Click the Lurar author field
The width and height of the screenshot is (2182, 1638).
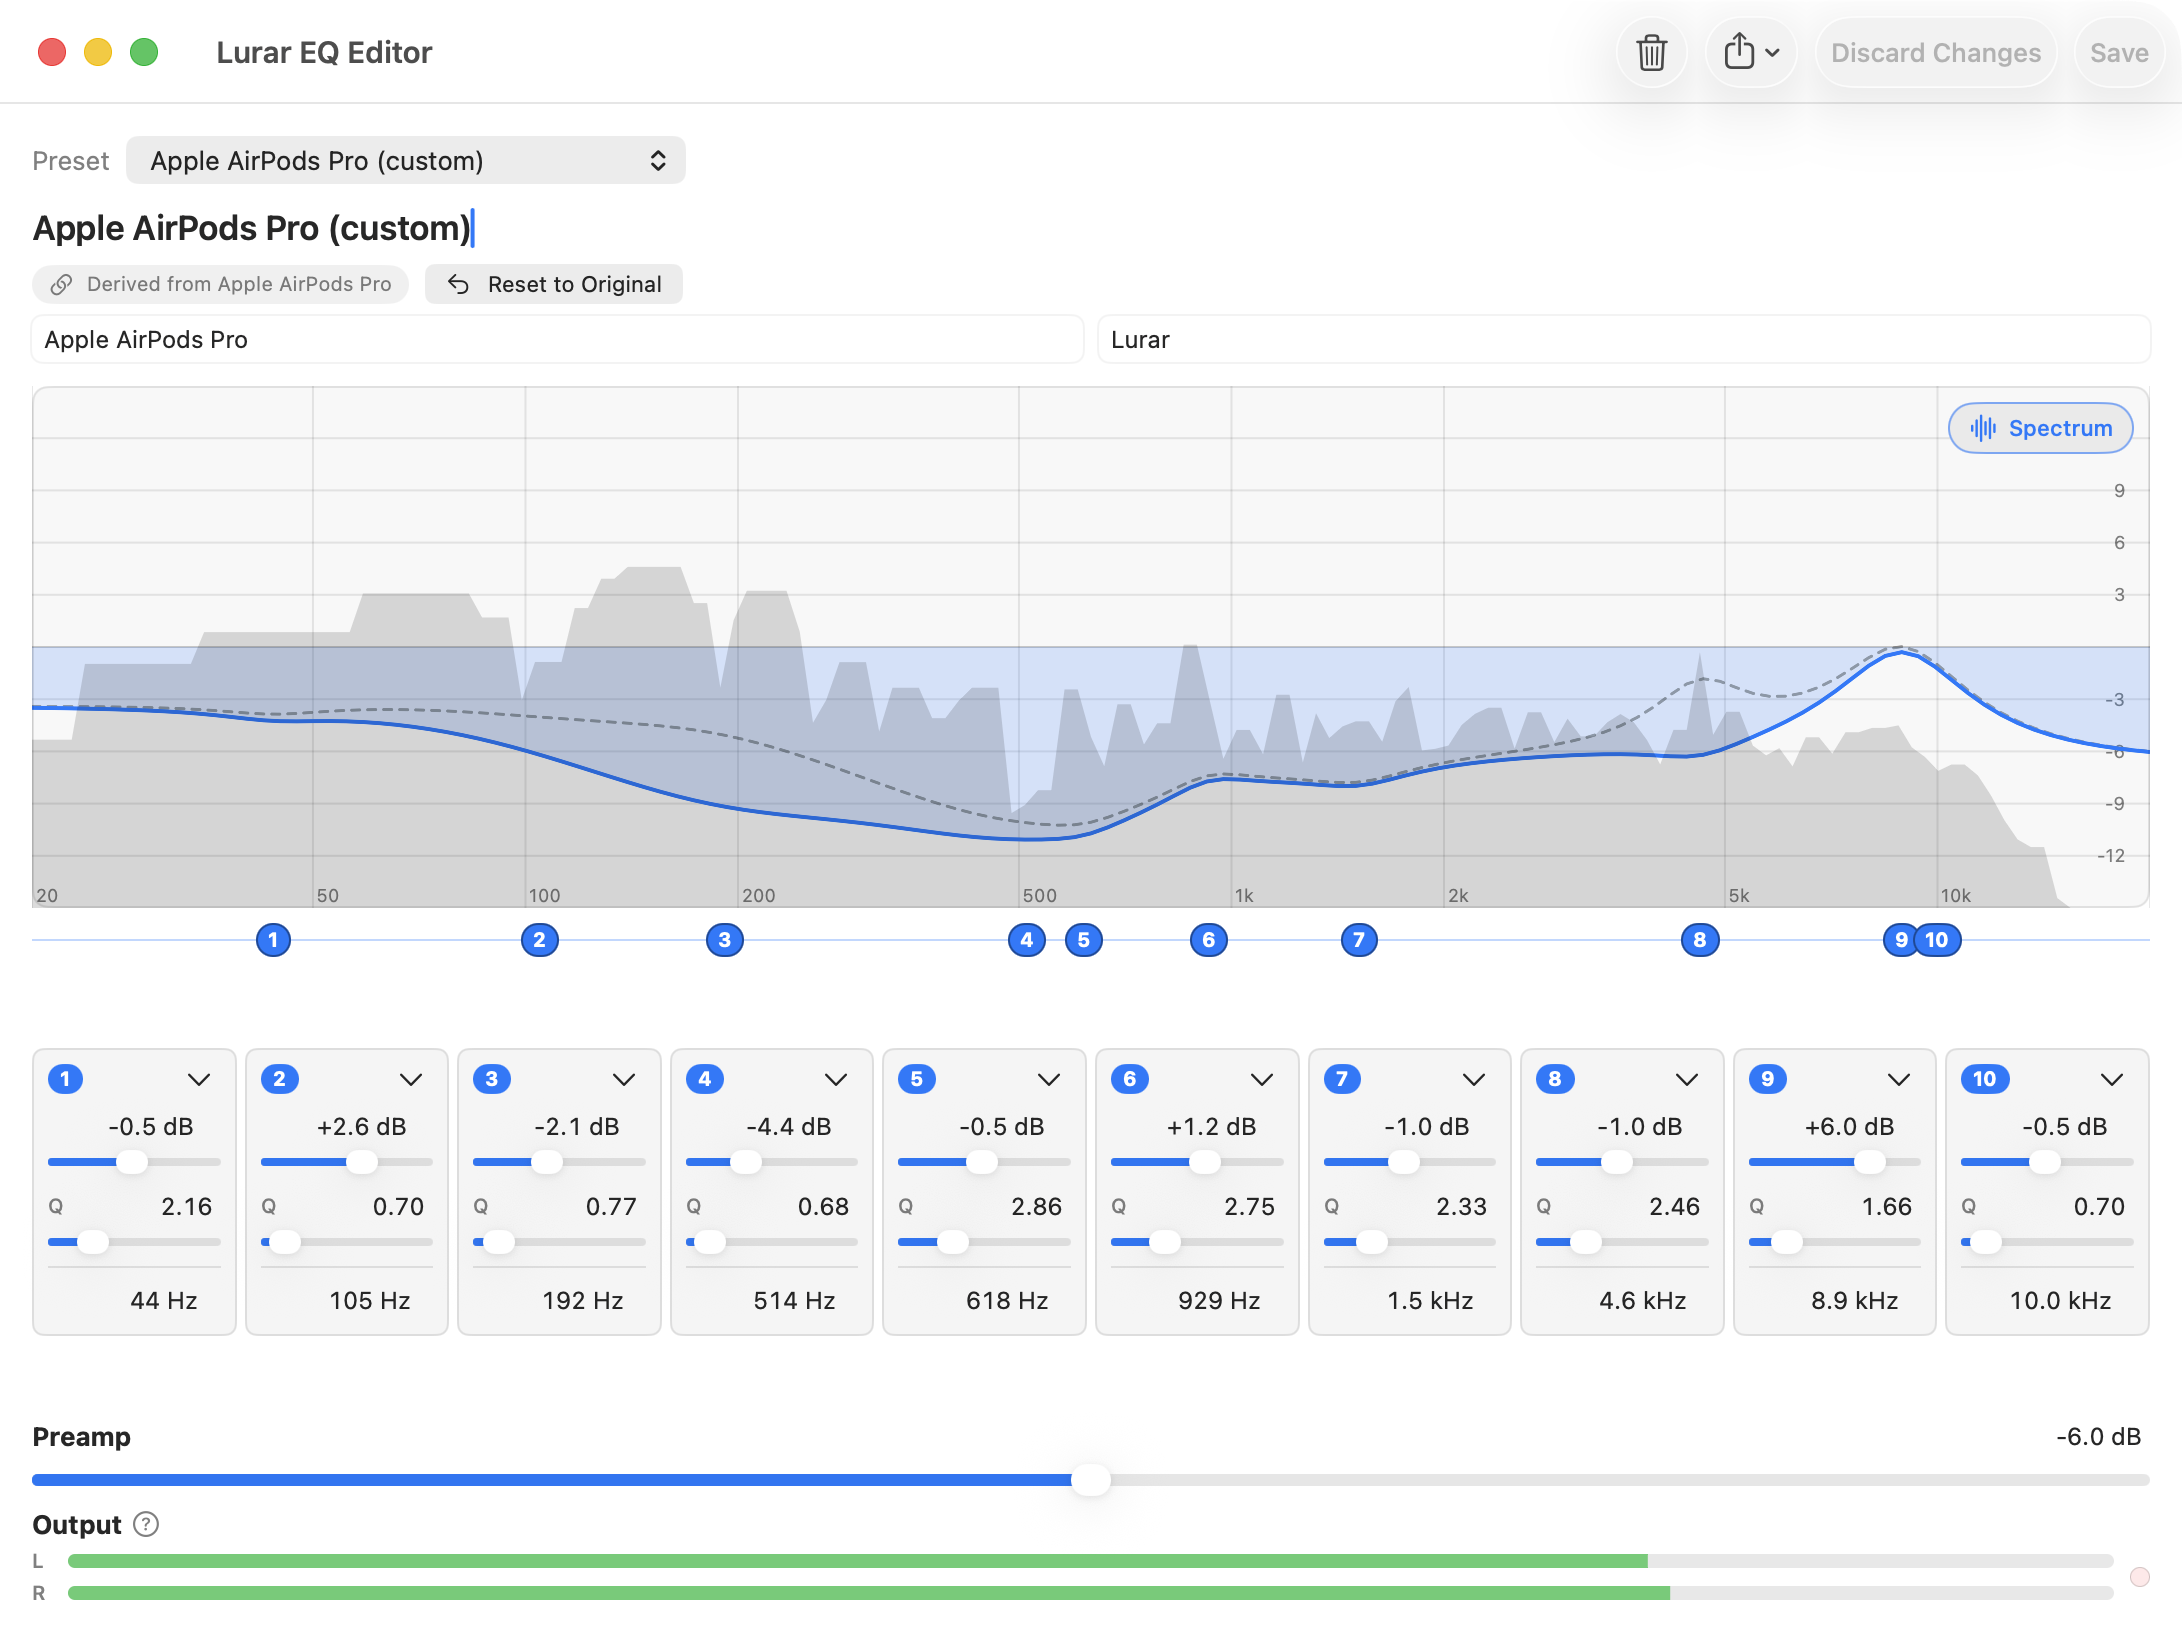coord(1624,340)
